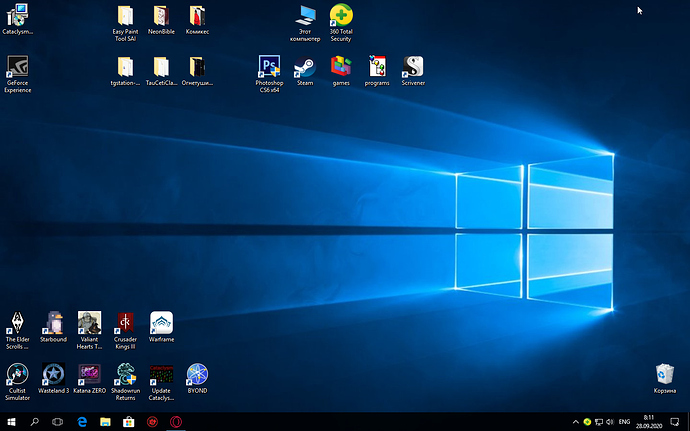Viewport: 690px width, 431px height.
Task: Select the Easy Paint Tool SAI folder
Action: click(x=125, y=23)
